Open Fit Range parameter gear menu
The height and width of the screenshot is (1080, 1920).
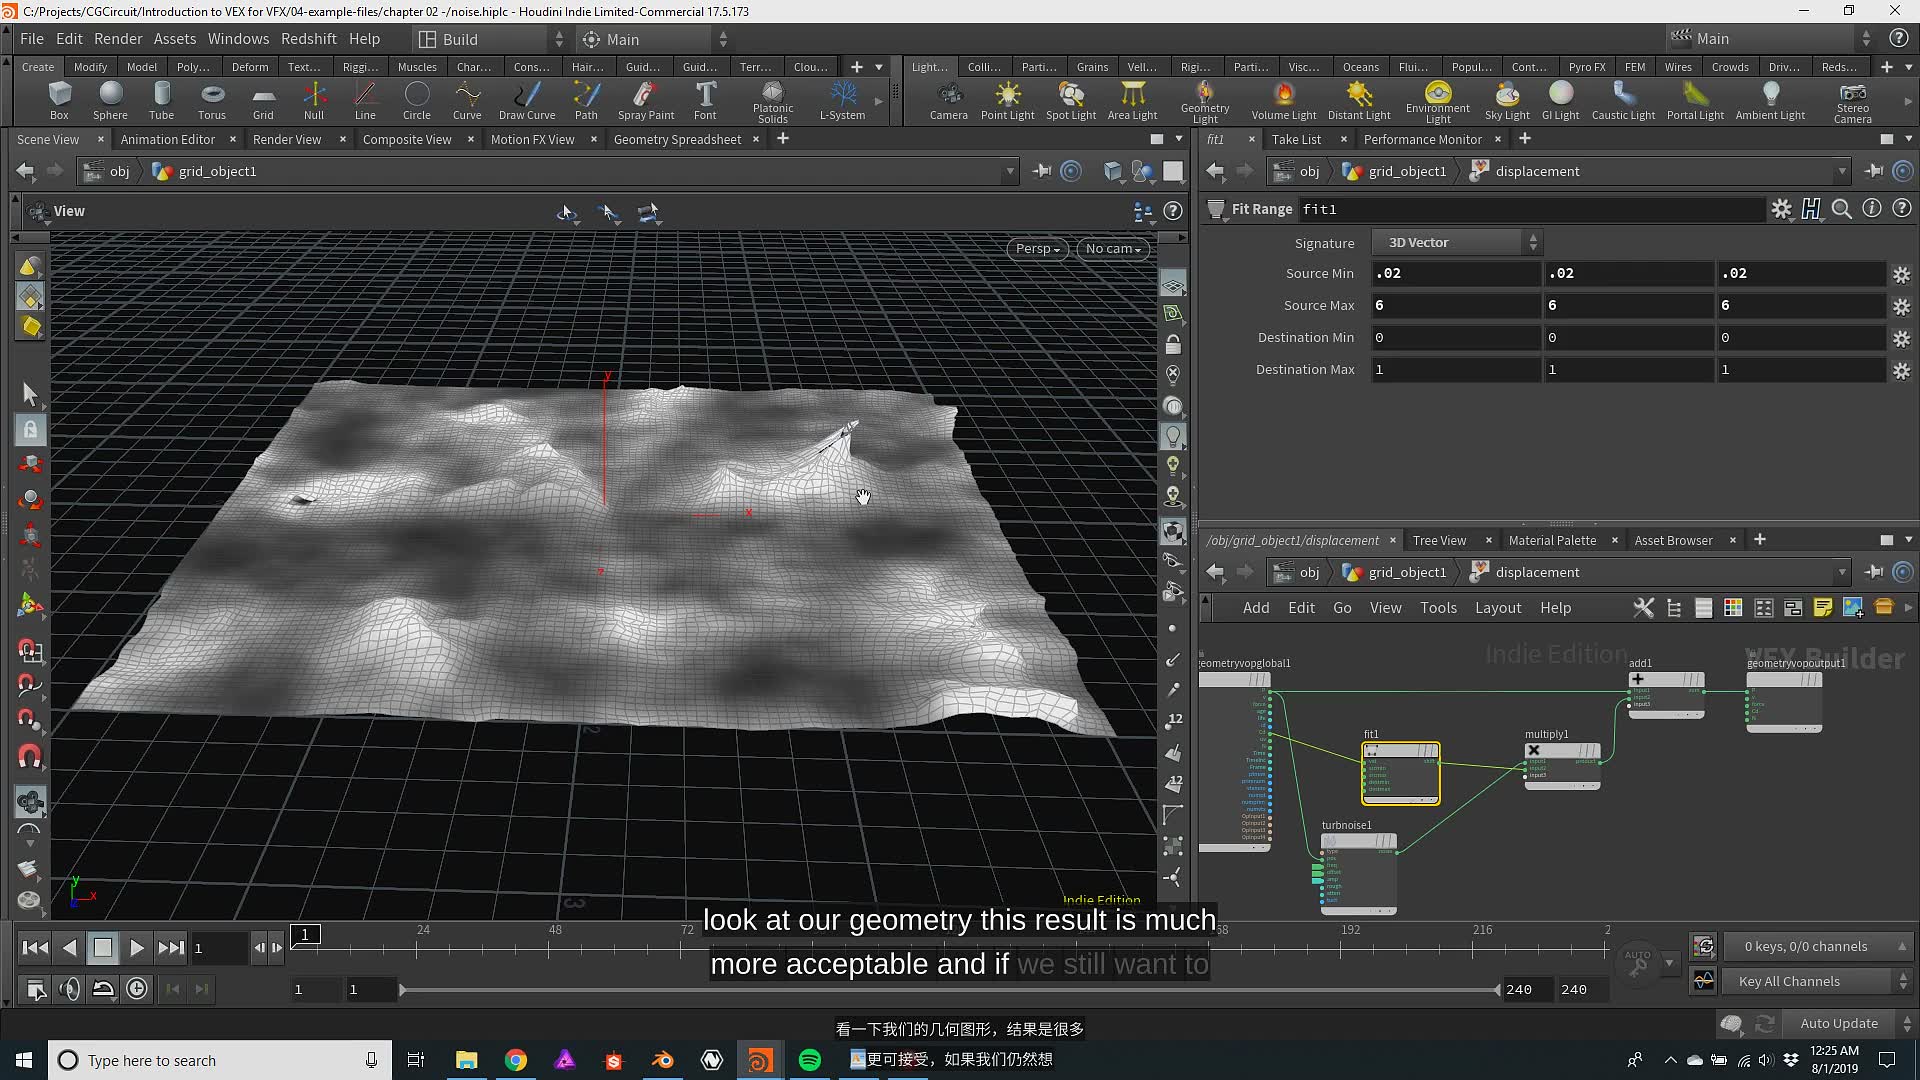click(x=1781, y=209)
